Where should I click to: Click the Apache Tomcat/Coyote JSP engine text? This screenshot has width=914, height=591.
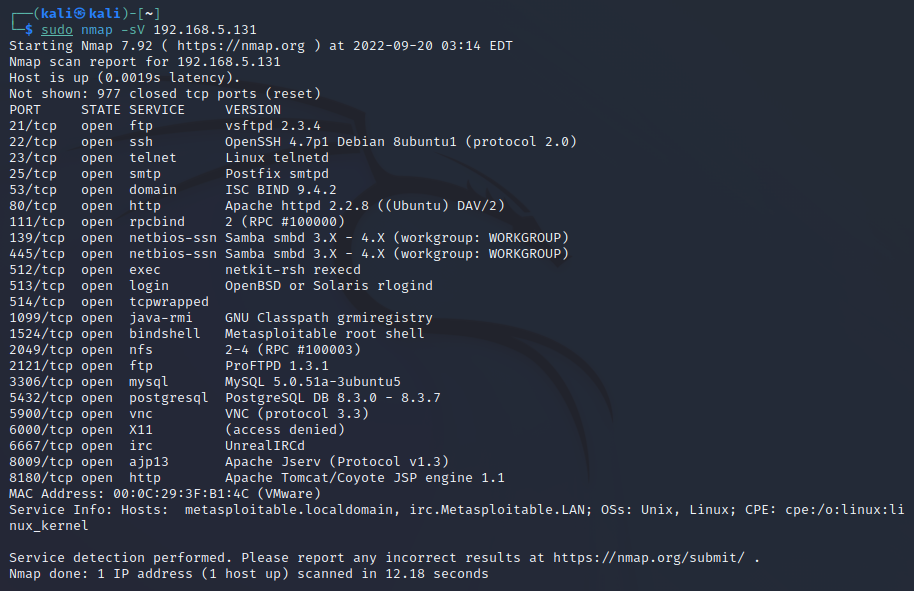(349, 478)
